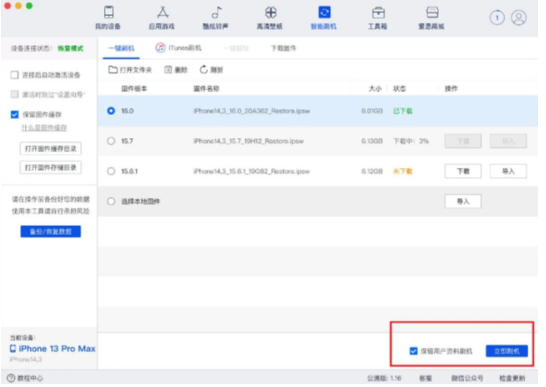The image size is (546, 387).
Task: Open the 应用游戏 apps and games section
Action: pos(163,18)
